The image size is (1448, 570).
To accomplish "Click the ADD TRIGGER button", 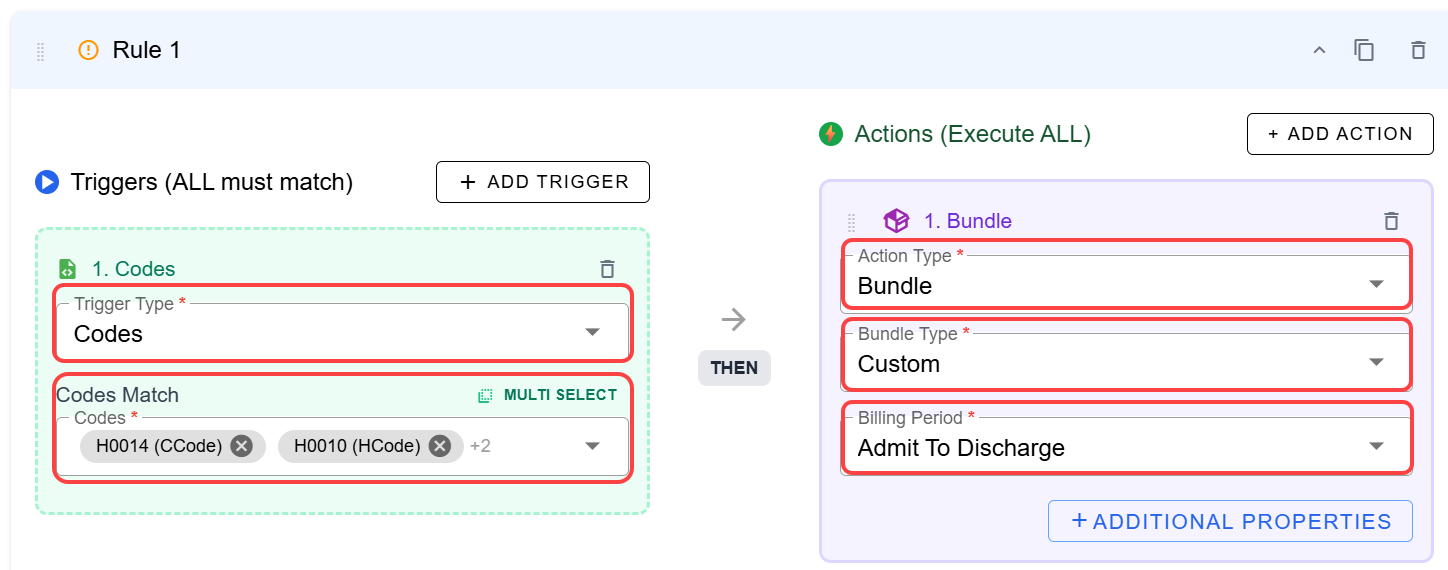I will point(543,182).
